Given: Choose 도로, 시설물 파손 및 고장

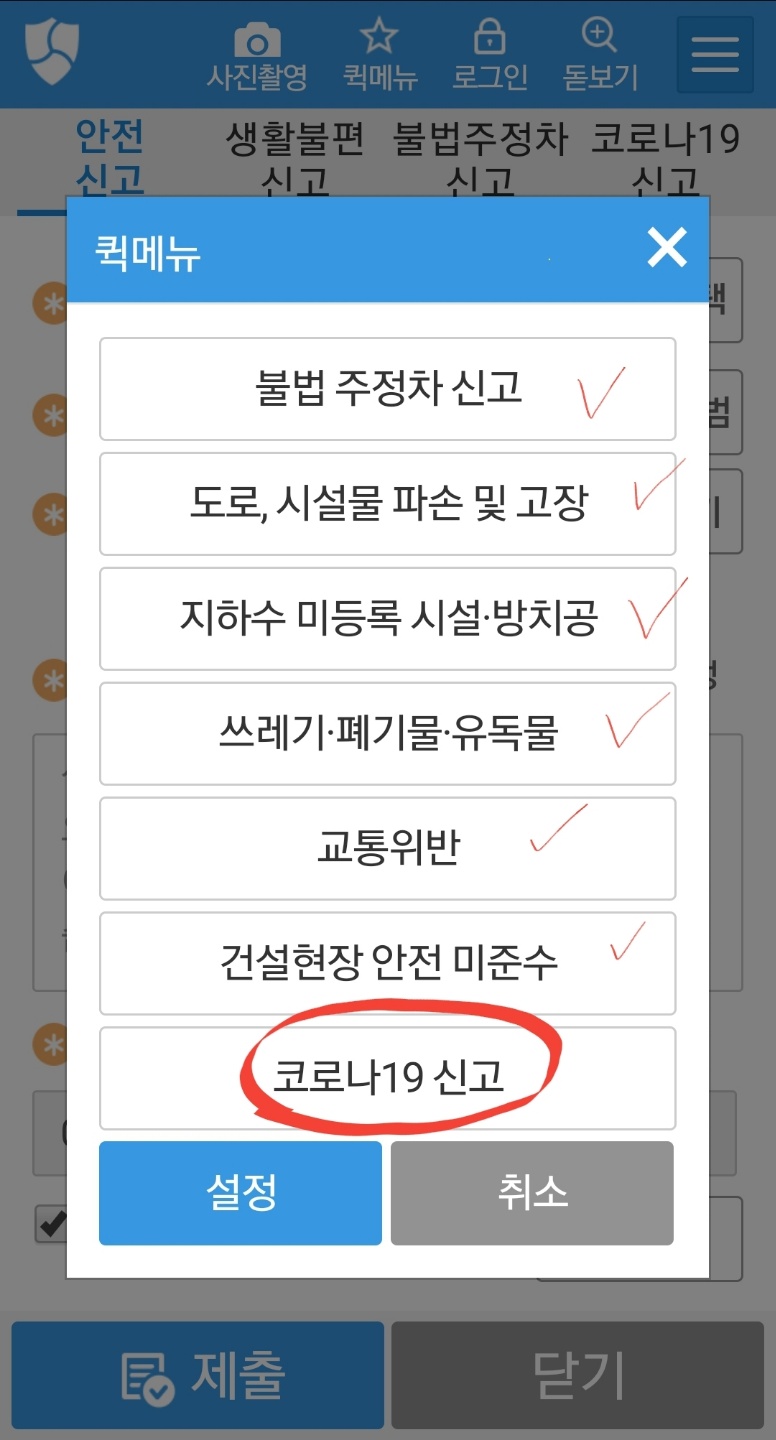Looking at the screenshot, I should (x=388, y=504).
